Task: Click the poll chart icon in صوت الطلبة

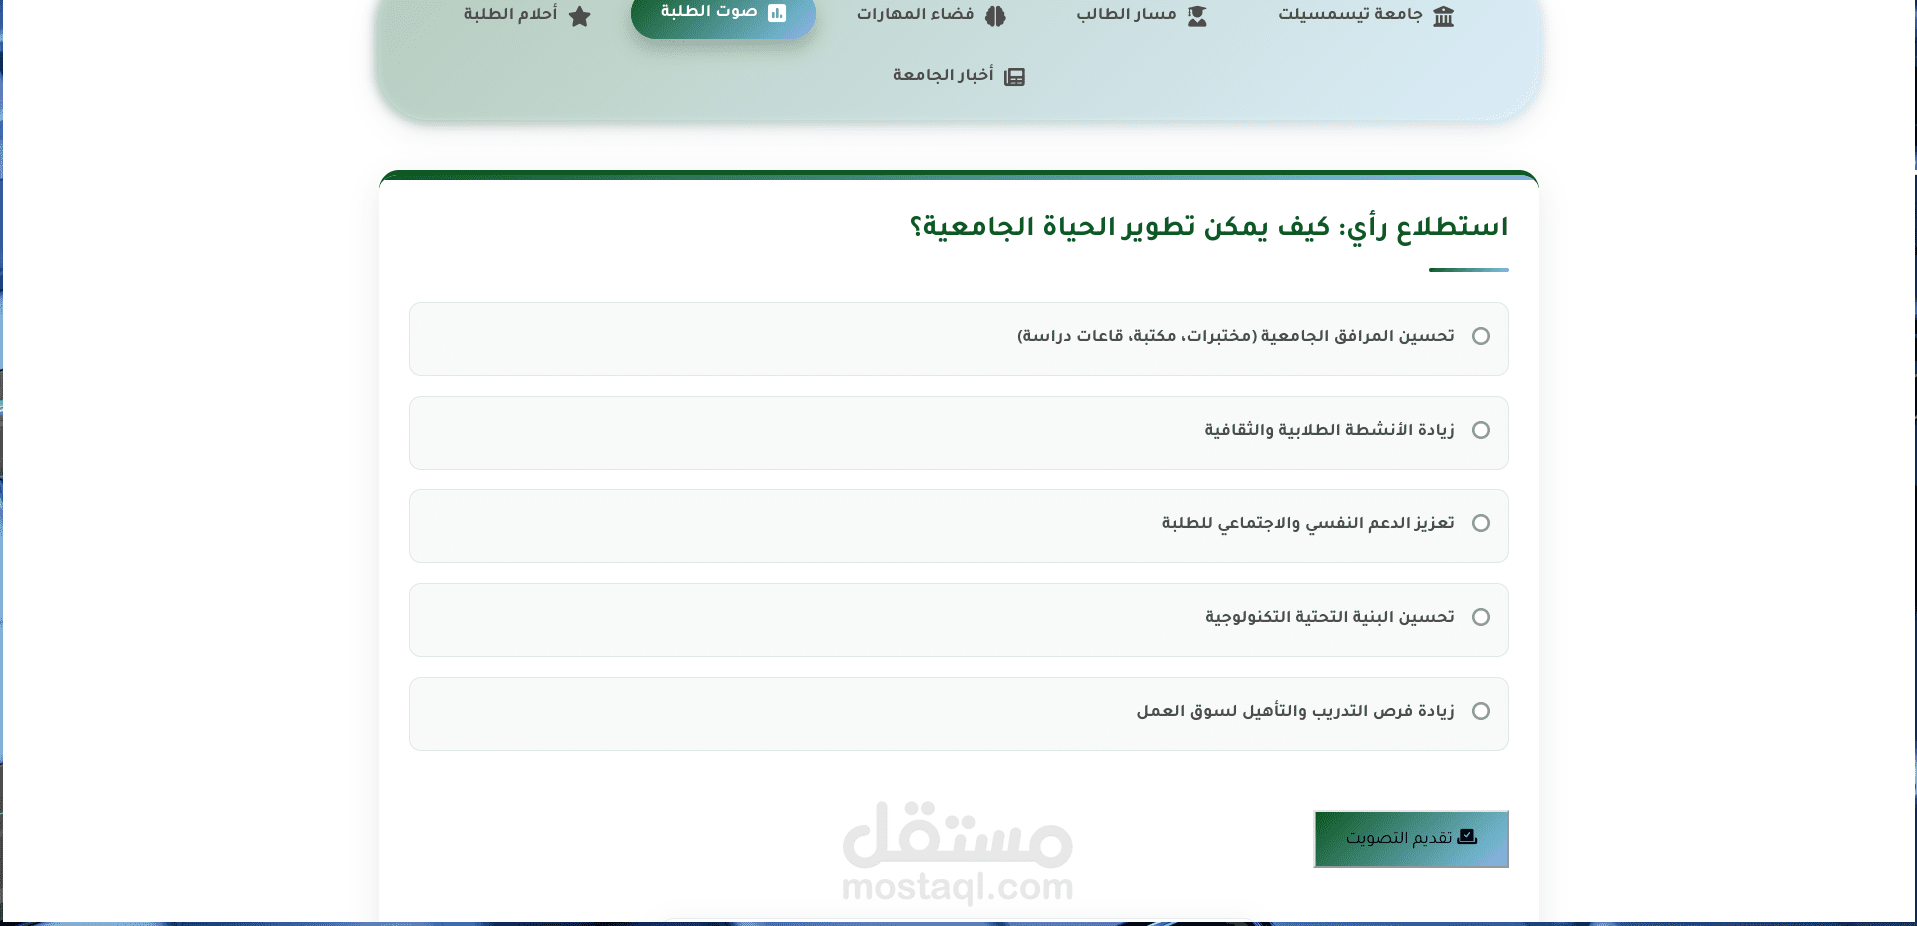Action: tap(777, 13)
